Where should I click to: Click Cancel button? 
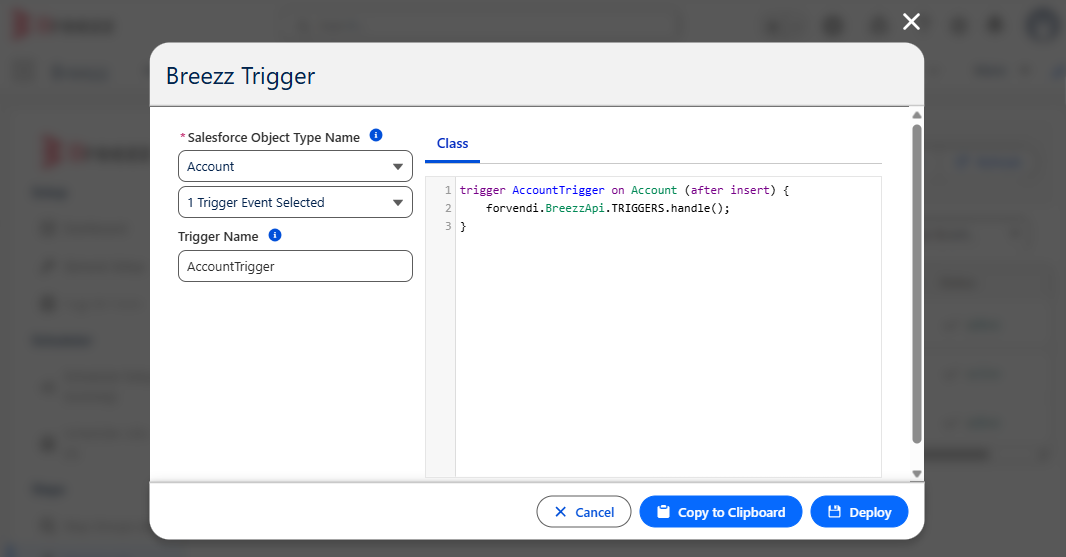click(x=583, y=511)
